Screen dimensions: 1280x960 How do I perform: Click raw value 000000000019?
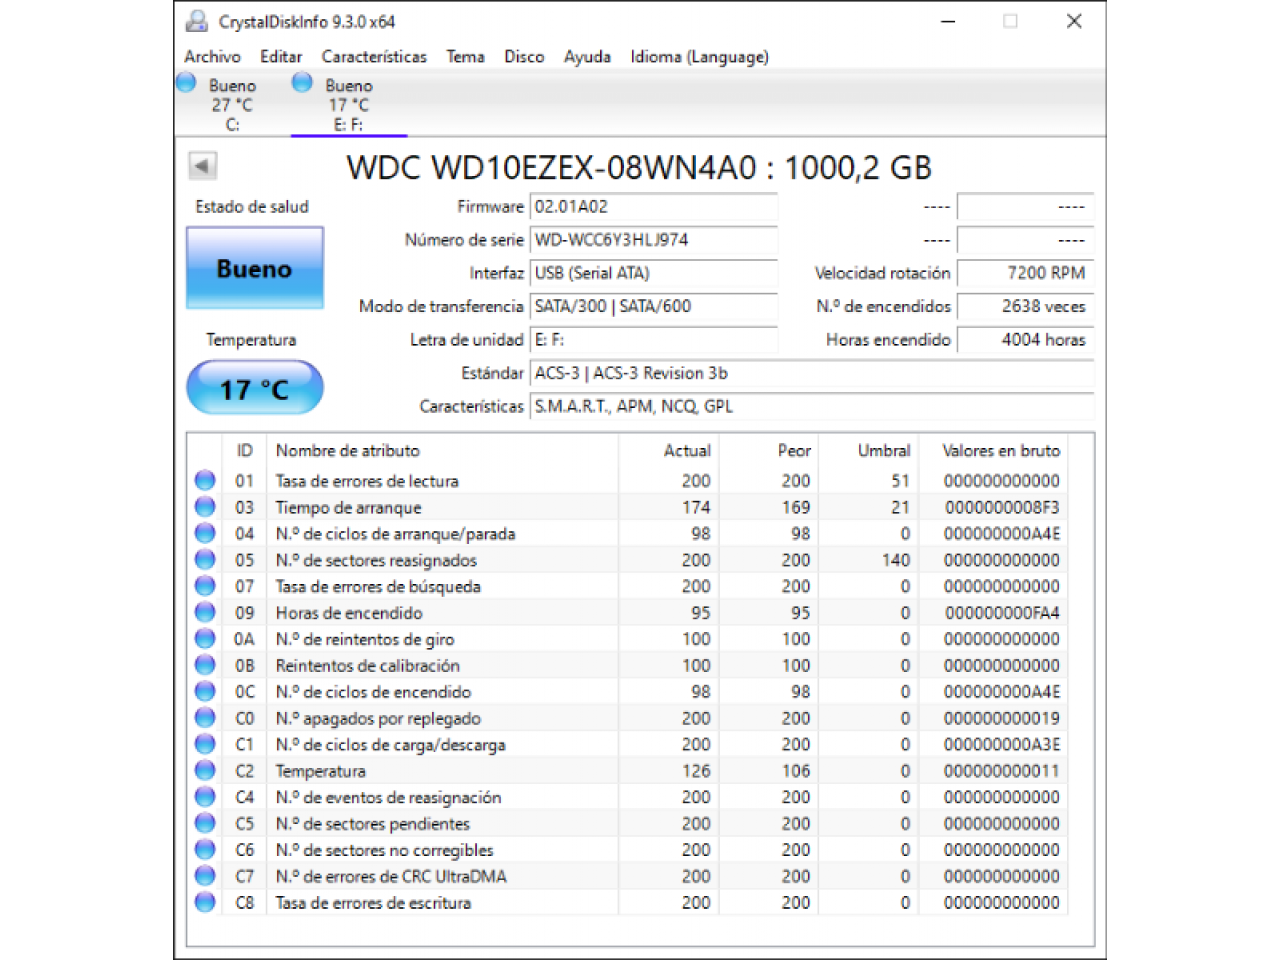[x=1002, y=718]
